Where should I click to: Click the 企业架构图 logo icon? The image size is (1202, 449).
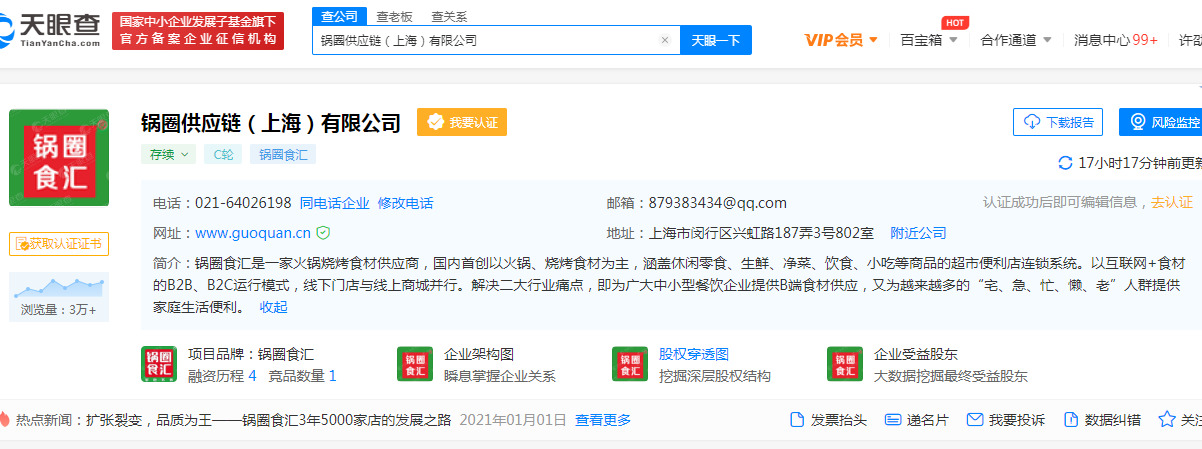(415, 364)
